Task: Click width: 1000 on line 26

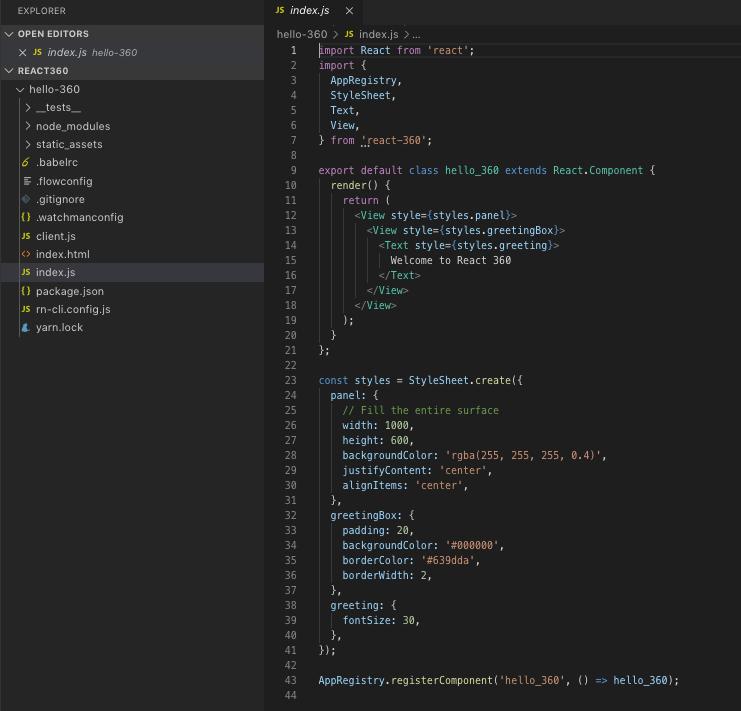Action: [x=378, y=425]
